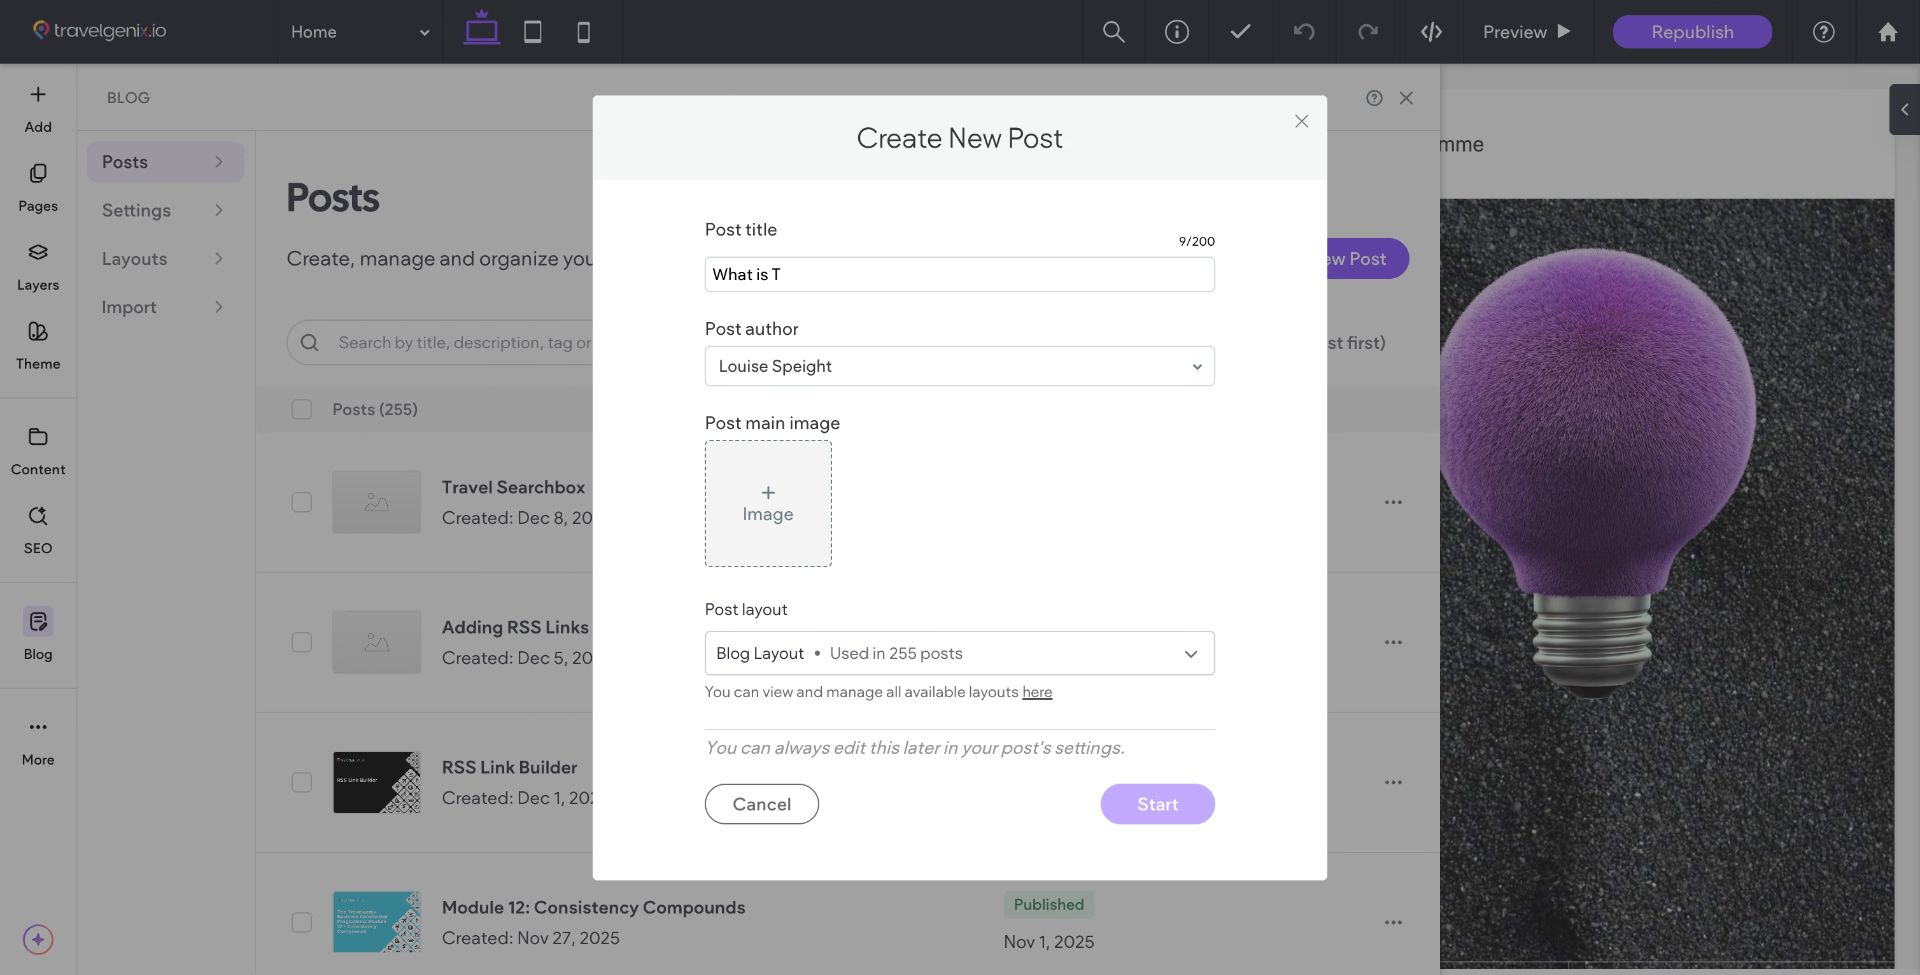Add a post main image
This screenshot has width=1920, height=975.
pos(768,504)
